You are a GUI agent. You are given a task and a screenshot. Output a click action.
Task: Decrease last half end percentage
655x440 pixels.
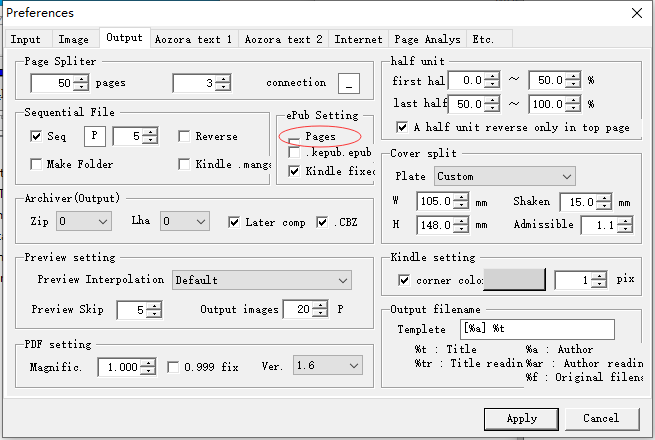(x=574, y=108)
